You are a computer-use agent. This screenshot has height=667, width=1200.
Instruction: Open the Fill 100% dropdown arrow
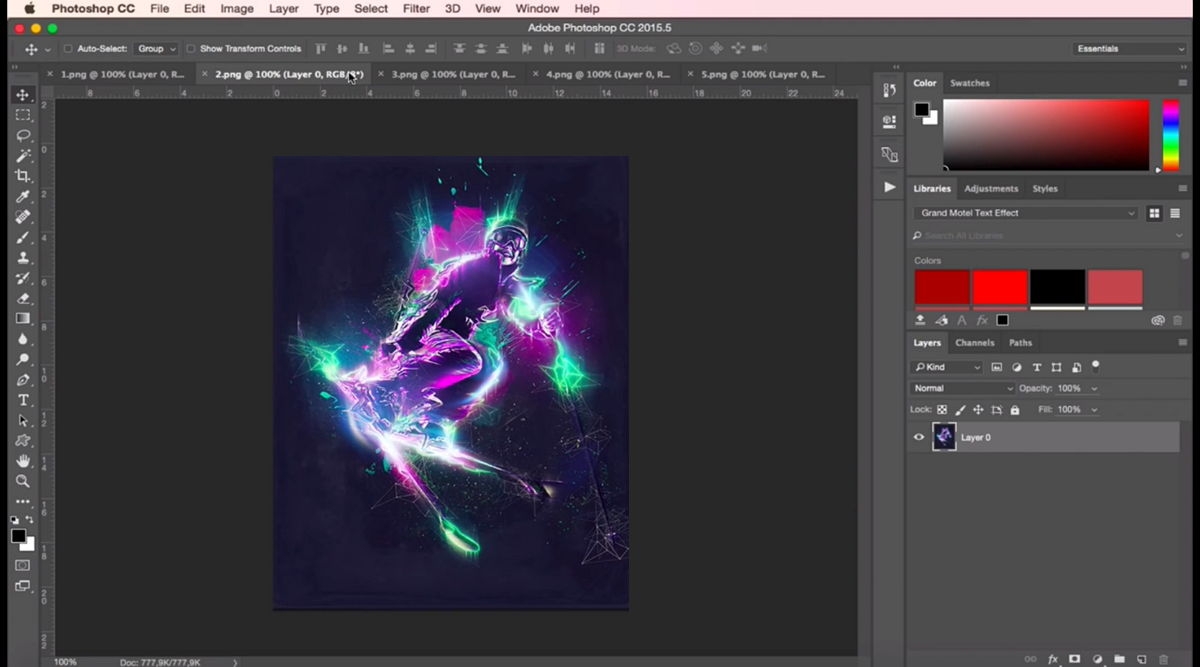[1094, 410]
